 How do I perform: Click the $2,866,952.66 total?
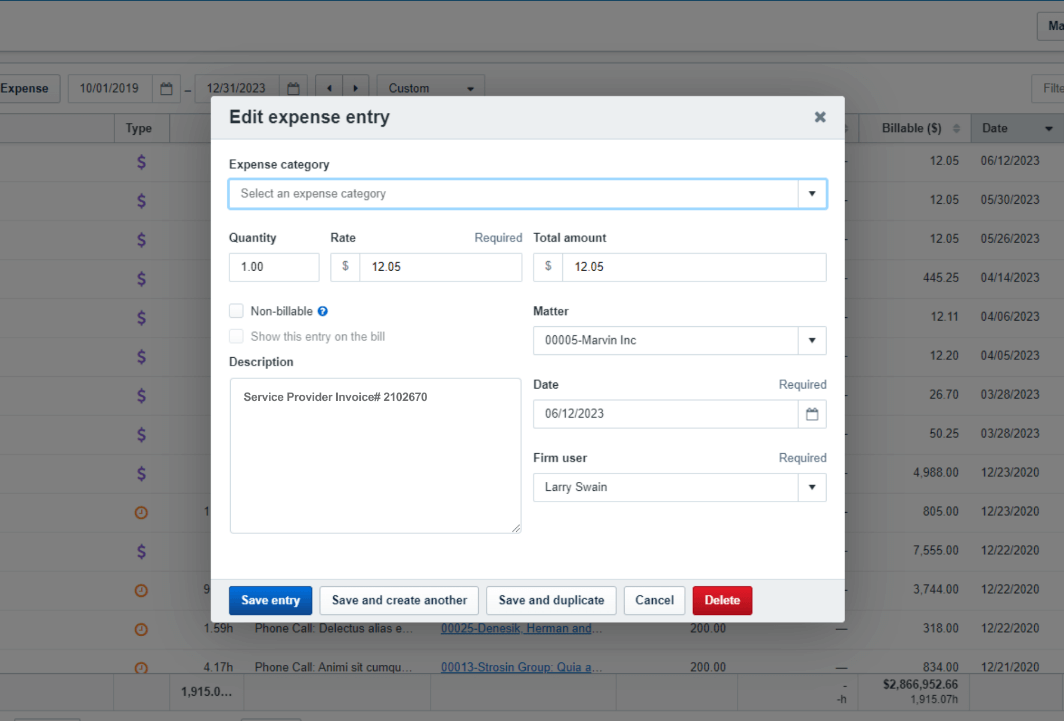(920, 684)
